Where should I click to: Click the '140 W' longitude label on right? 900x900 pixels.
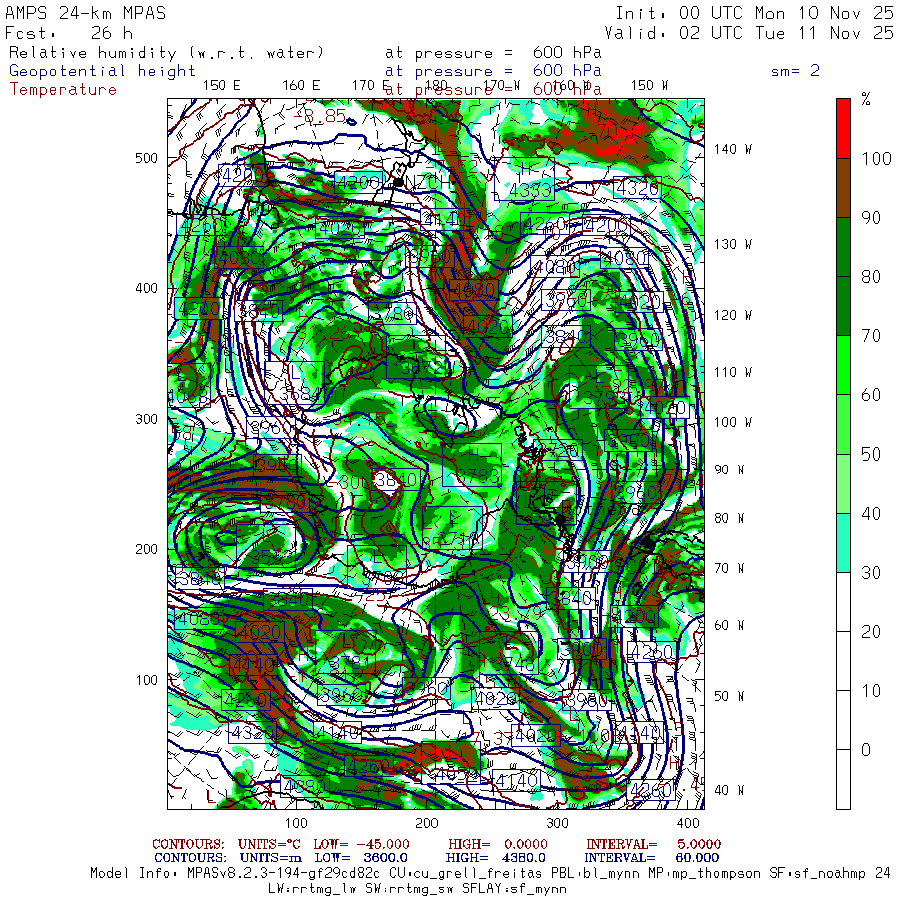732,149
